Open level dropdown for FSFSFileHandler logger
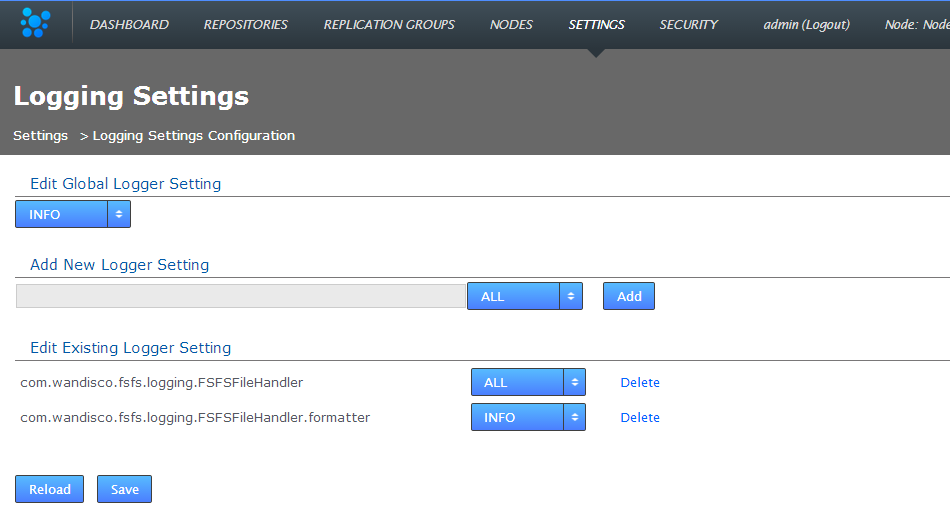The width and height of the screenshot is (950, 513). click(528, 382)
